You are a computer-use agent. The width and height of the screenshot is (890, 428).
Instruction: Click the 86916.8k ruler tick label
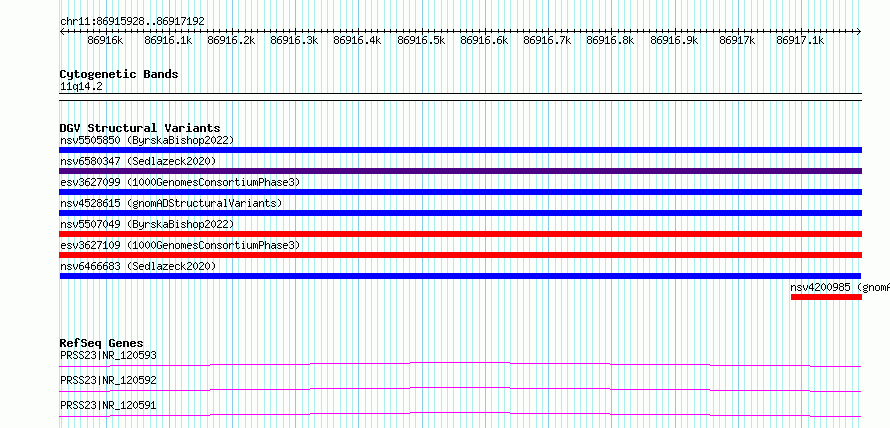pyautogui.click(x=610, y=40)
